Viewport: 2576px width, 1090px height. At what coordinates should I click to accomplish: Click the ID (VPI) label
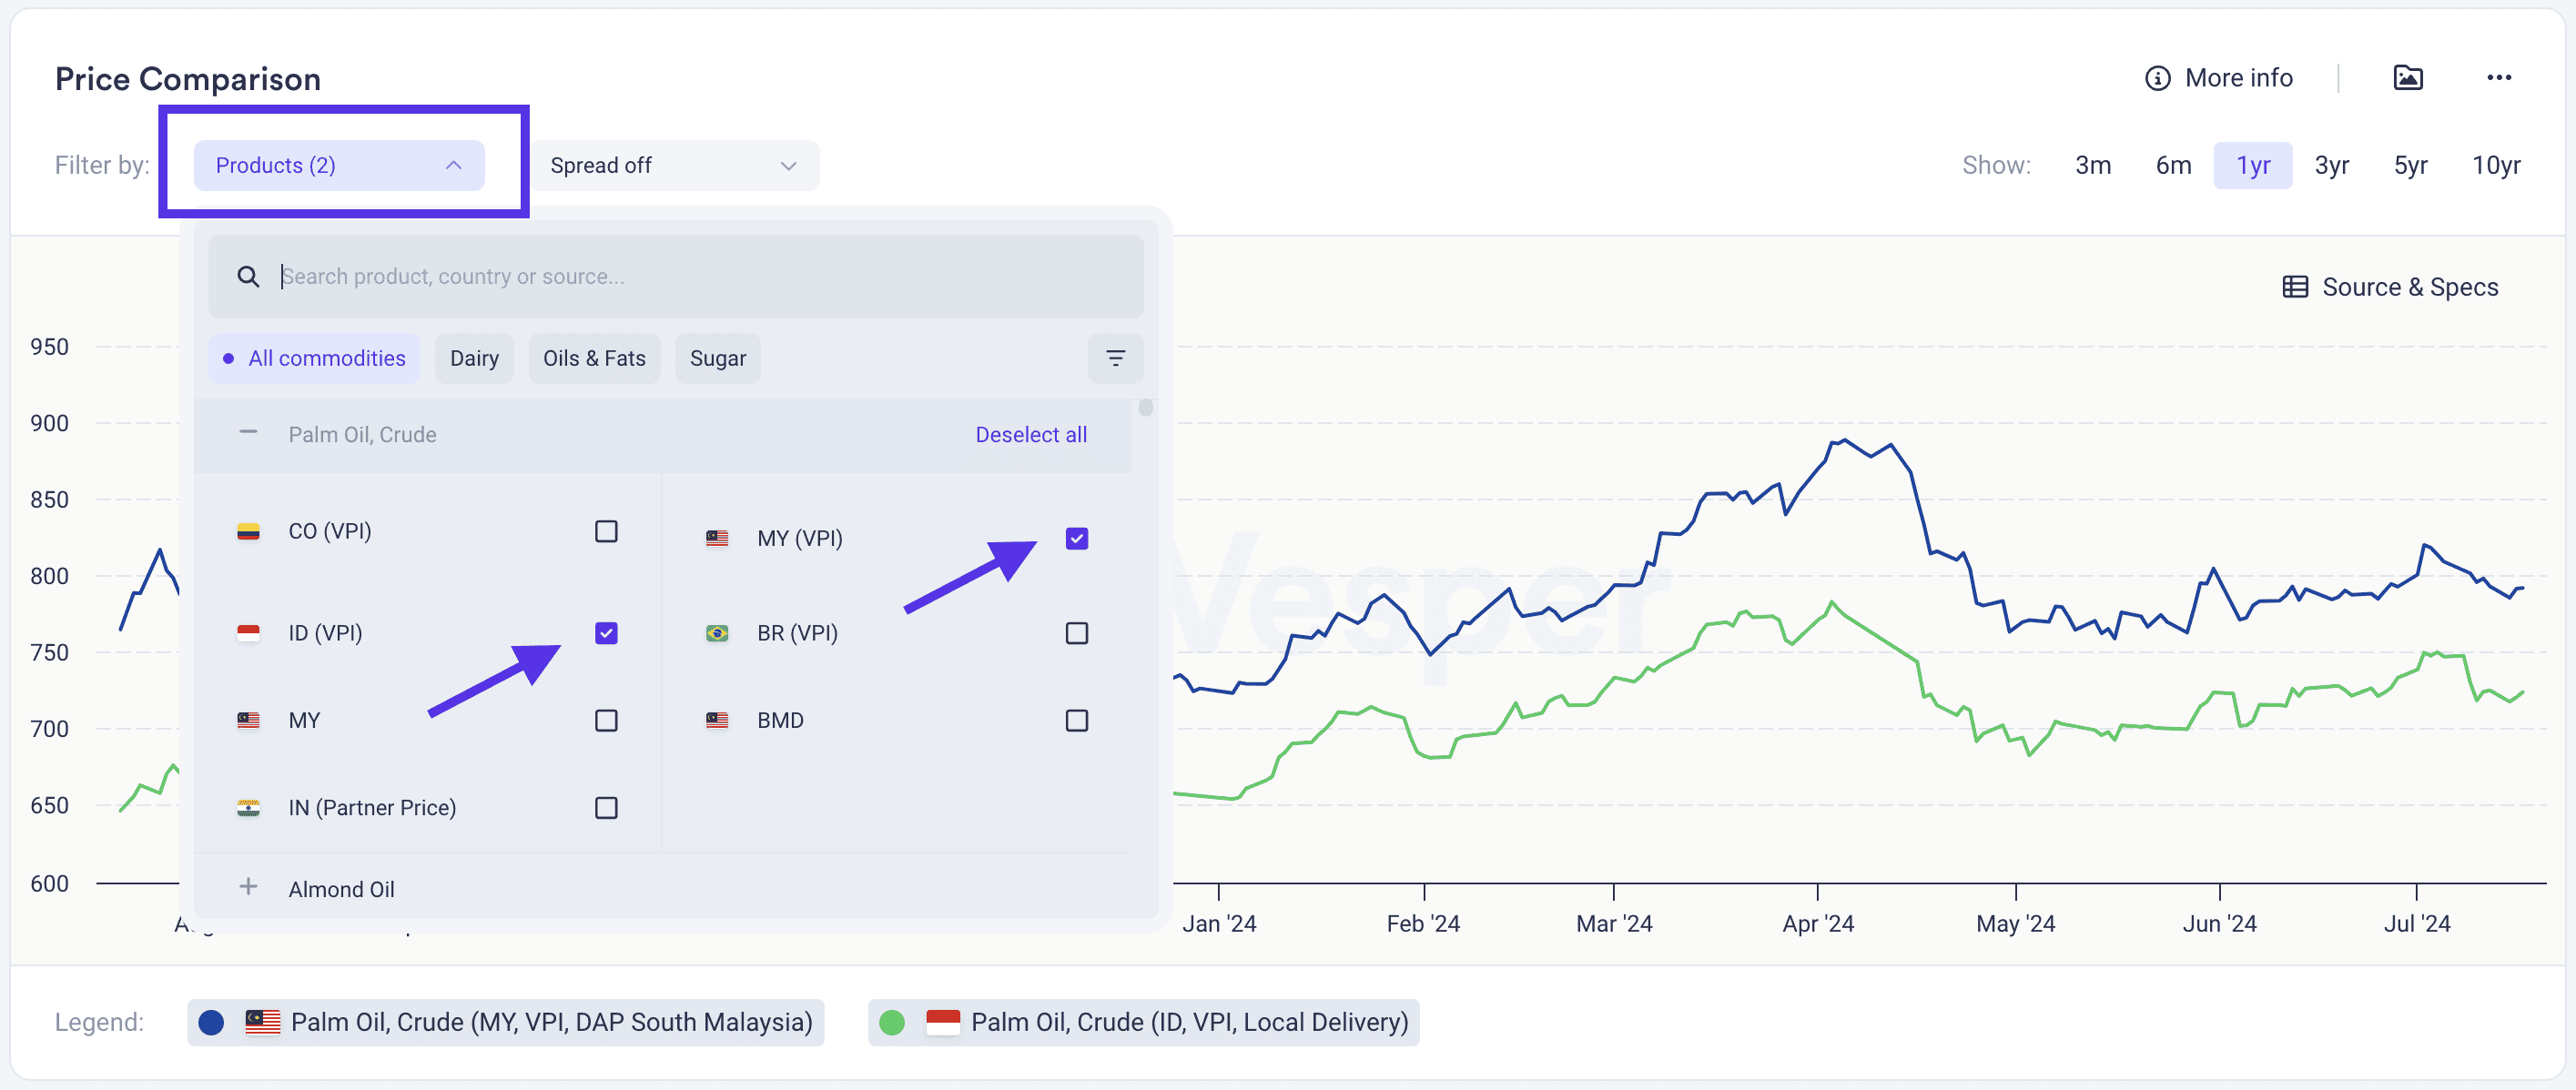325,633
